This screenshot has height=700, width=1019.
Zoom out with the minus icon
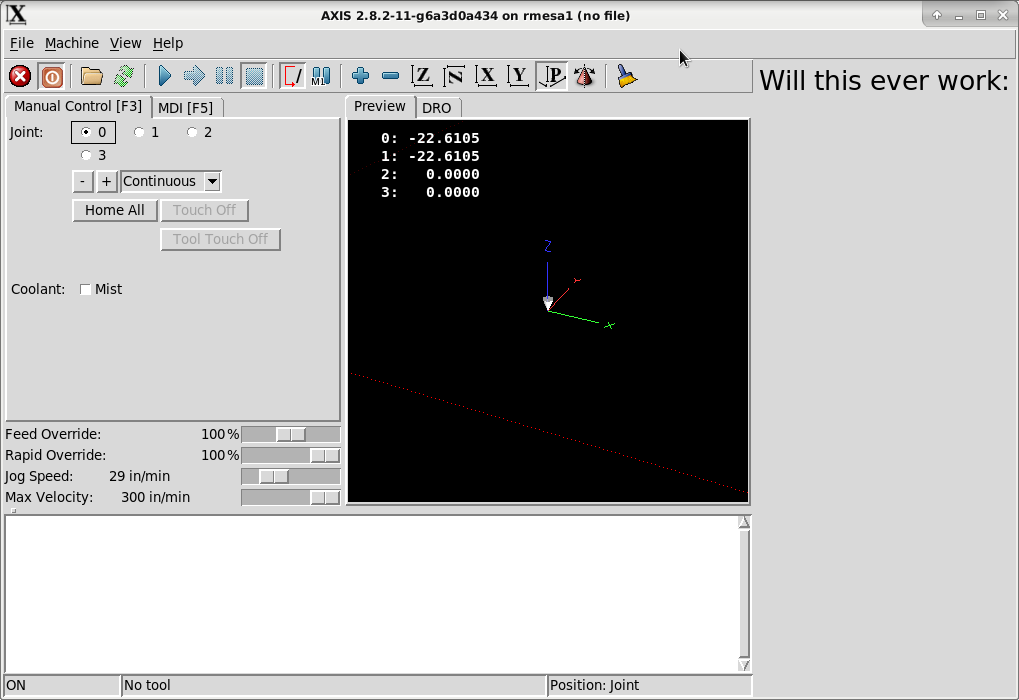(x=391, y=77)
